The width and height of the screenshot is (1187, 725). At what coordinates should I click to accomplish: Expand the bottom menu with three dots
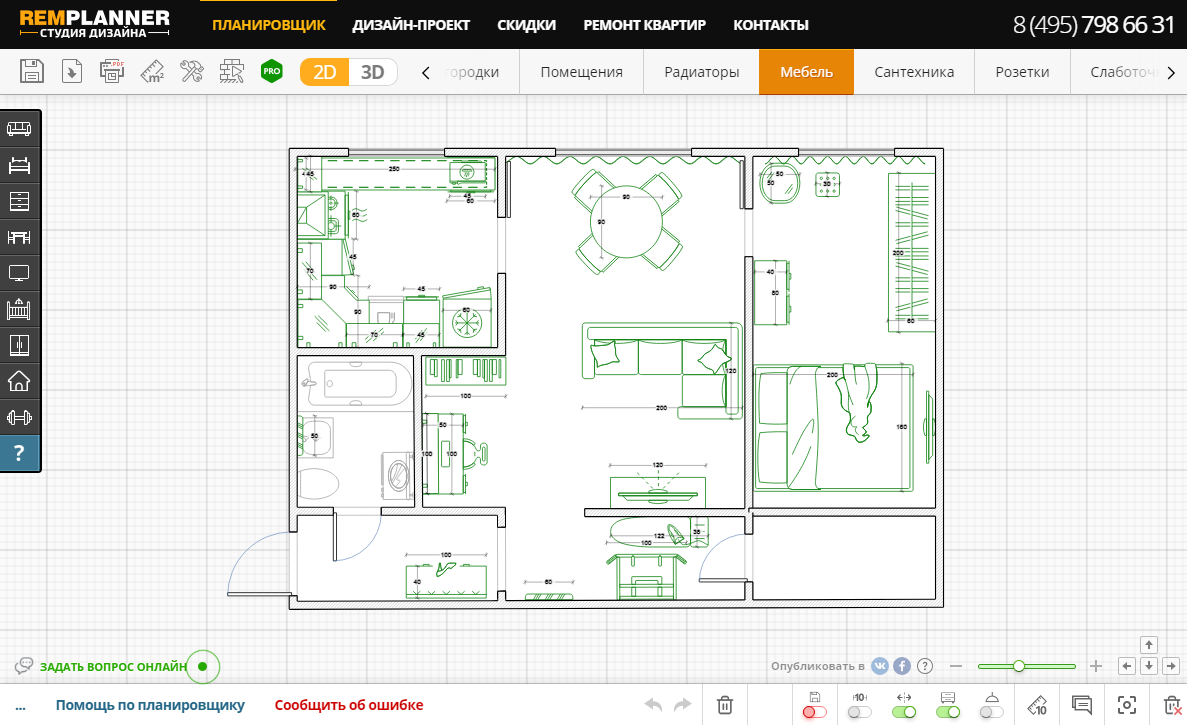point(20,707)
